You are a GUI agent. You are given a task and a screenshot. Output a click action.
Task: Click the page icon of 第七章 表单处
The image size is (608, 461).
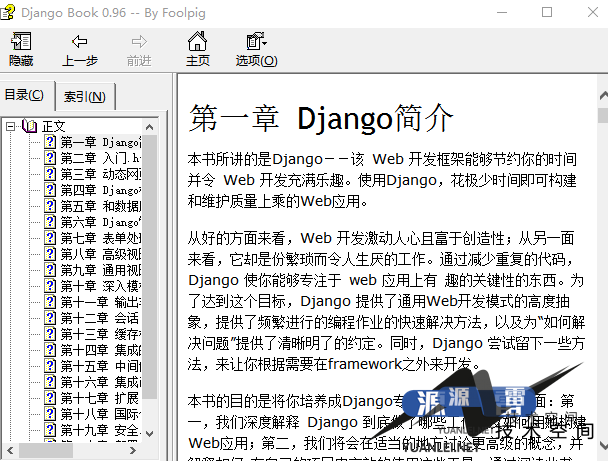(50, 238)
